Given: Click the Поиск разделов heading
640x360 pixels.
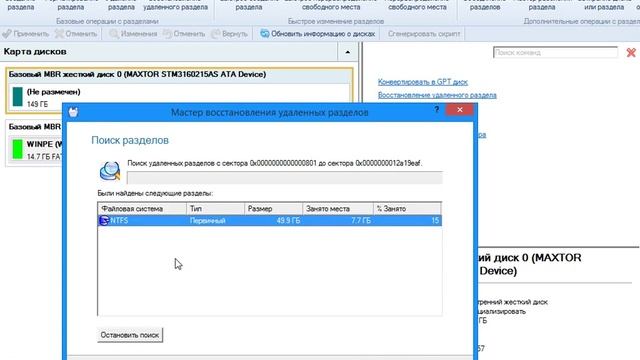Looking at the screenshot, I should coord(130,140).
